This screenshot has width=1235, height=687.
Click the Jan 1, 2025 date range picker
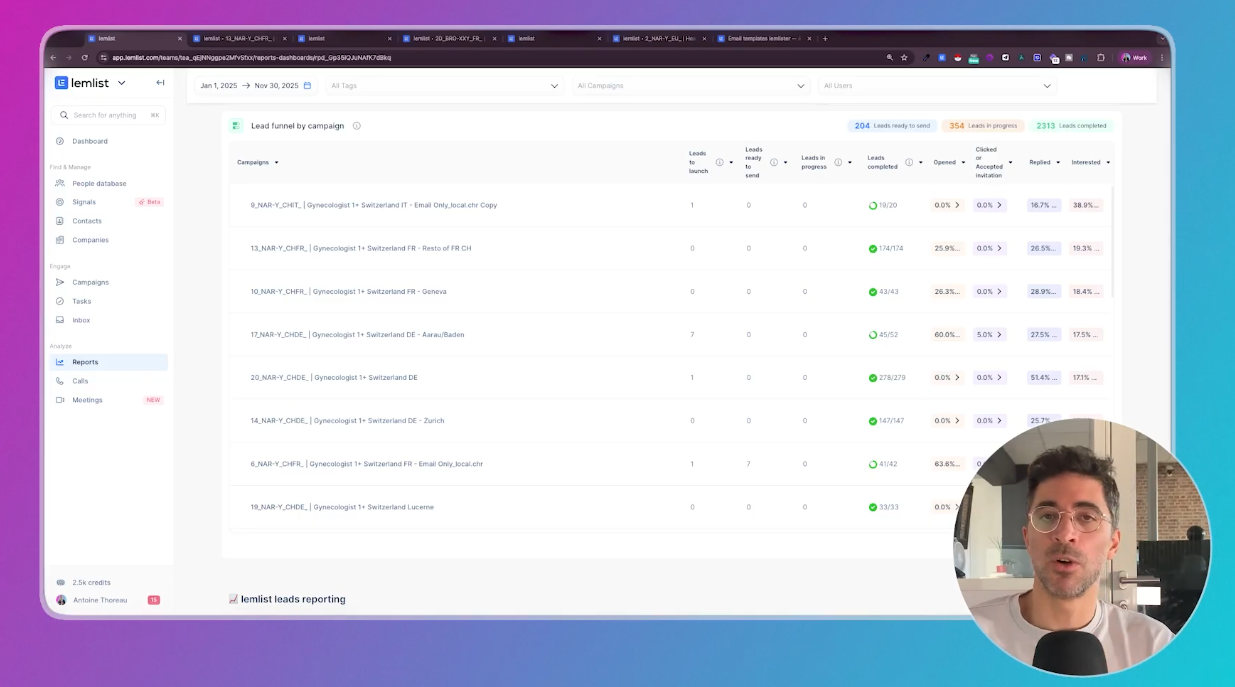tap(256, 86)
